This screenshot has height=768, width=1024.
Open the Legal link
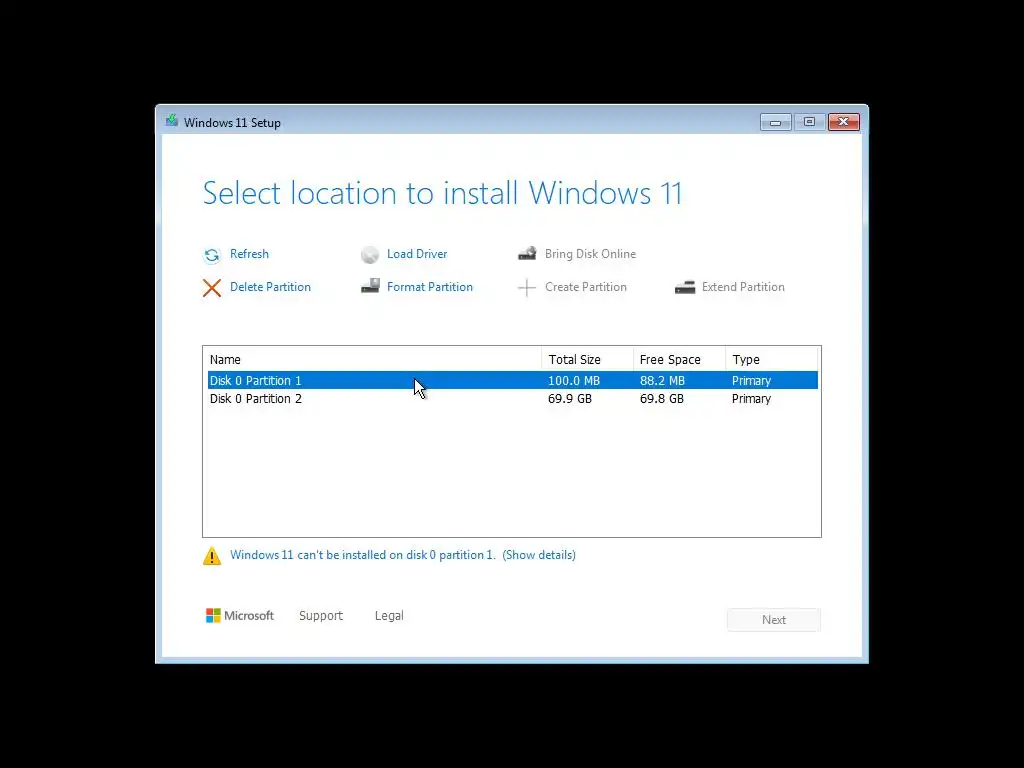[389, 615]
